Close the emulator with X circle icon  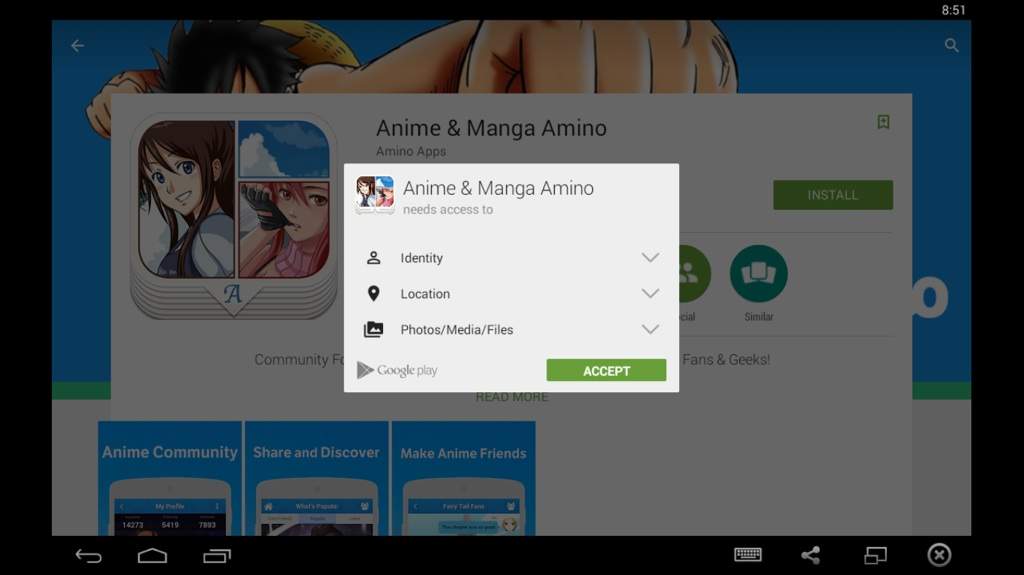[939, 555]
